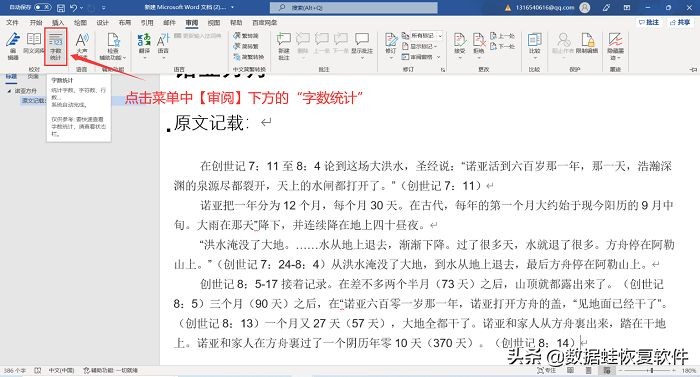Toggle the AutoSave switch
The height and width of the screenshot is (377, 700).
tap(42, 7)
